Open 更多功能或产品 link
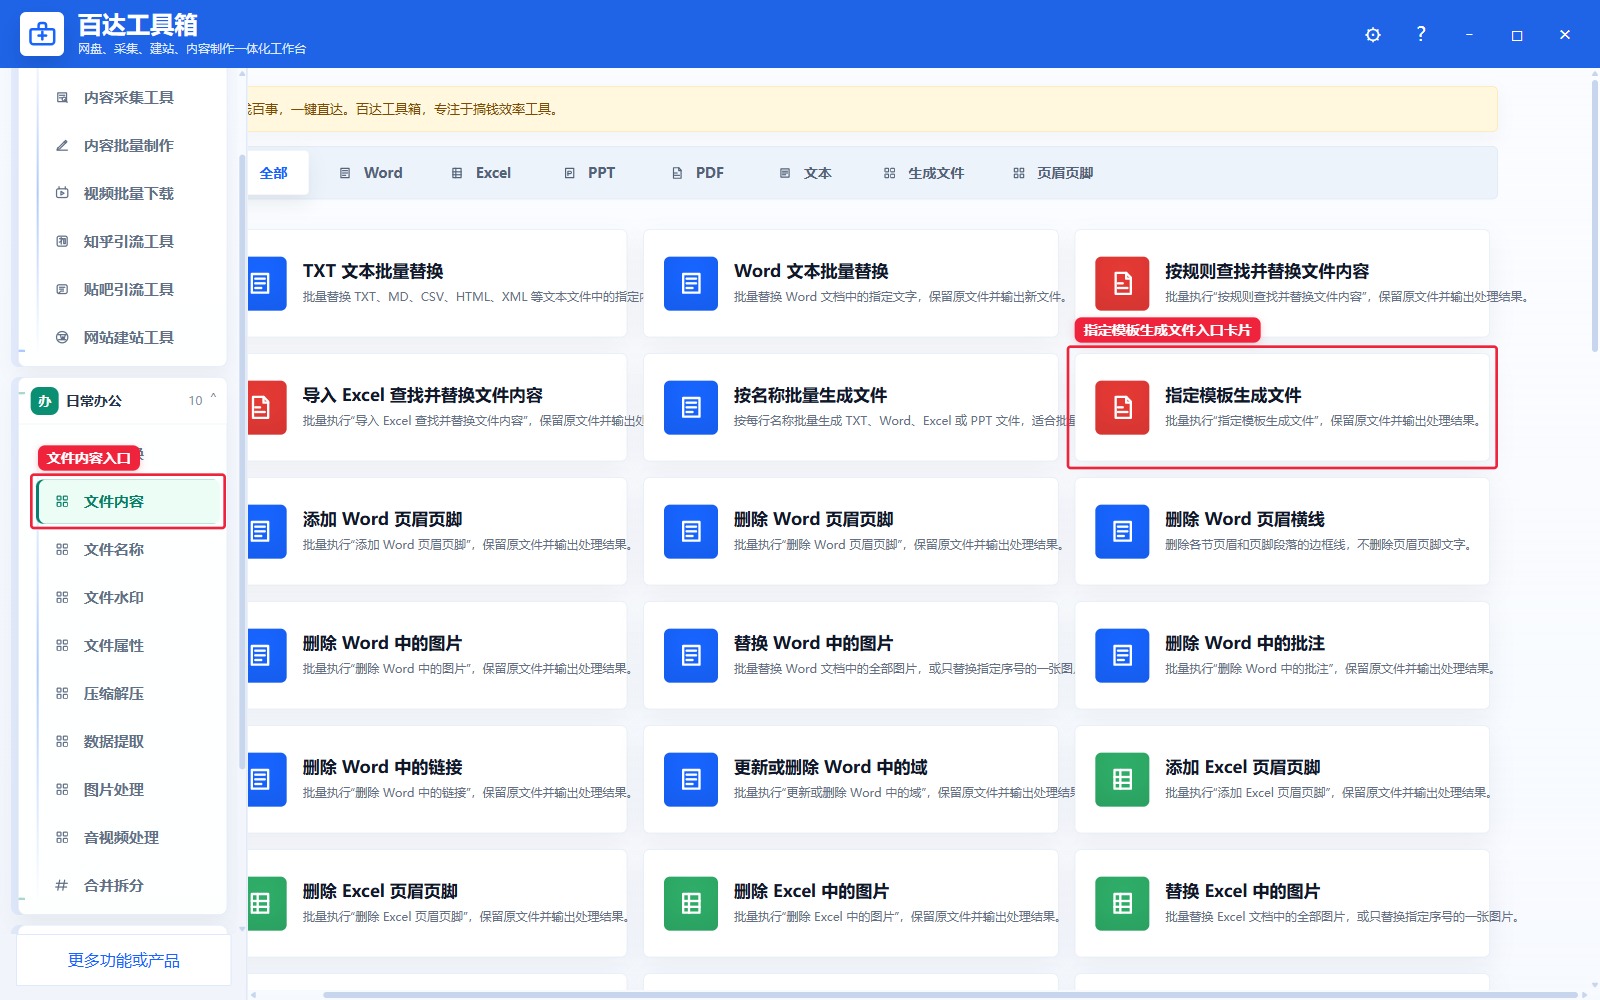1600x1000 pixels. click(124, 961)
